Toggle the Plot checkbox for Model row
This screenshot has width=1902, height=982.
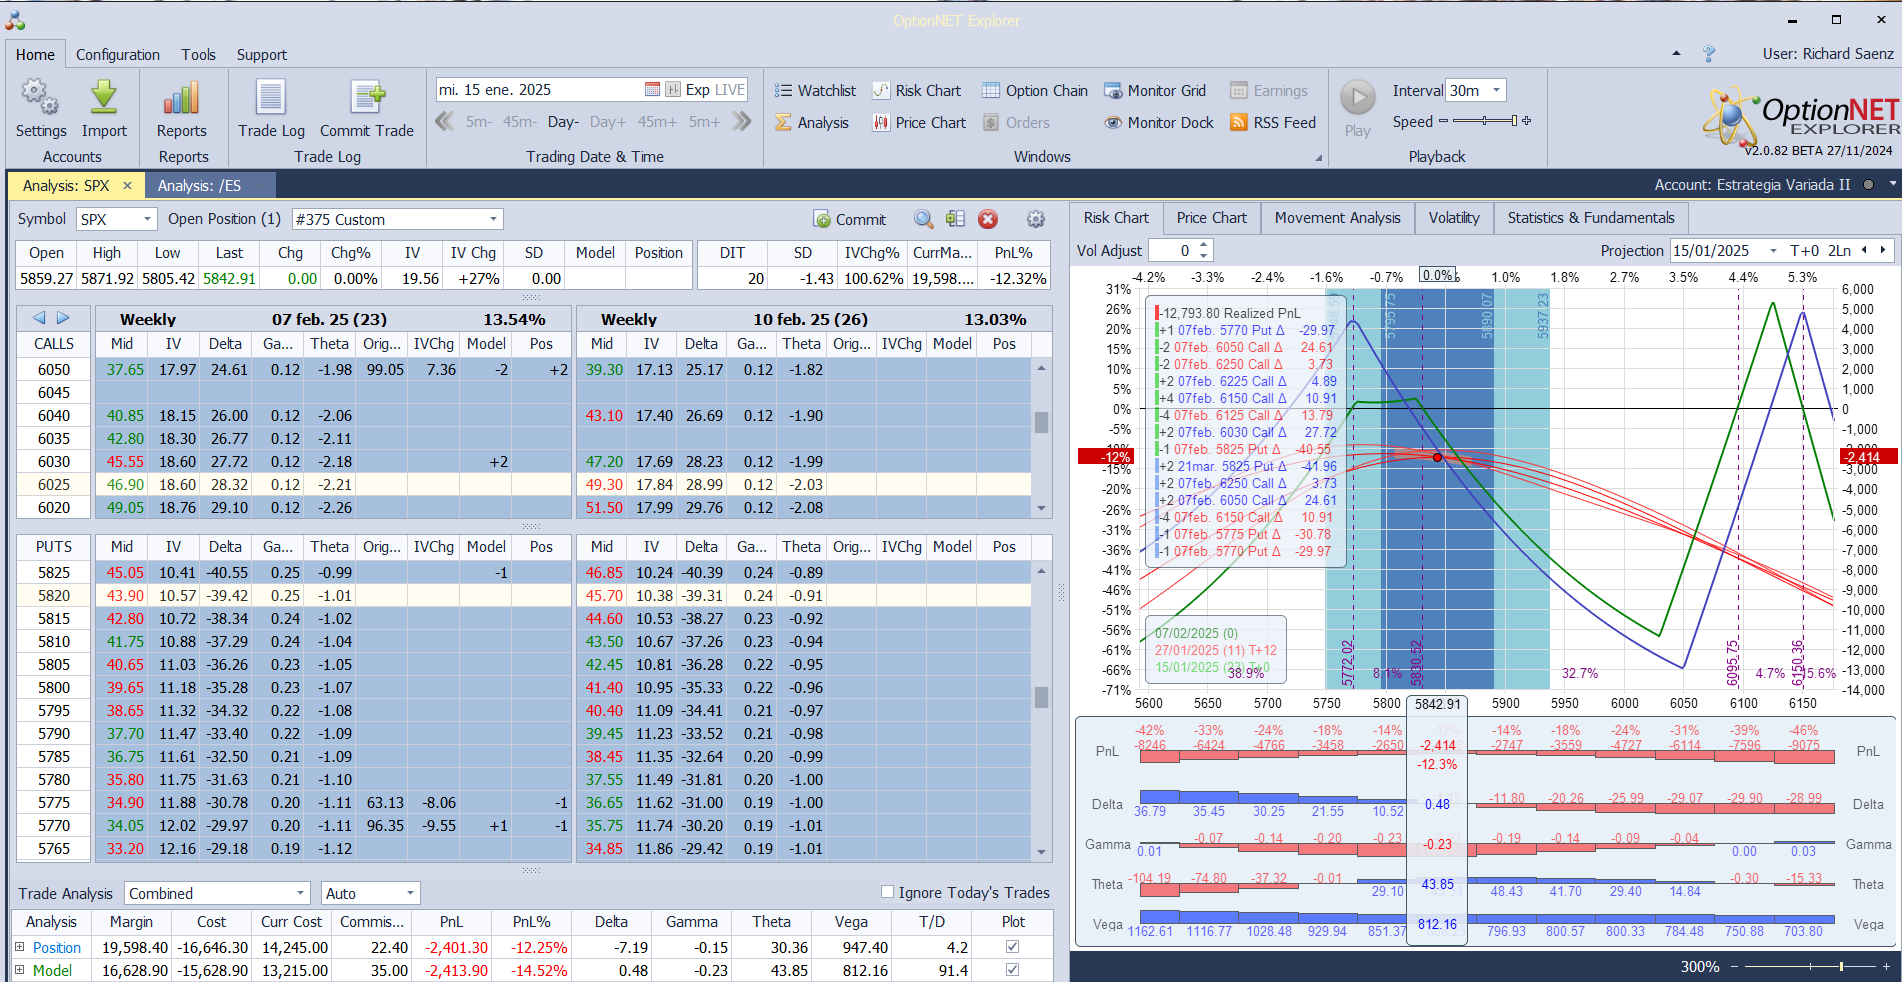[1012, 970]
